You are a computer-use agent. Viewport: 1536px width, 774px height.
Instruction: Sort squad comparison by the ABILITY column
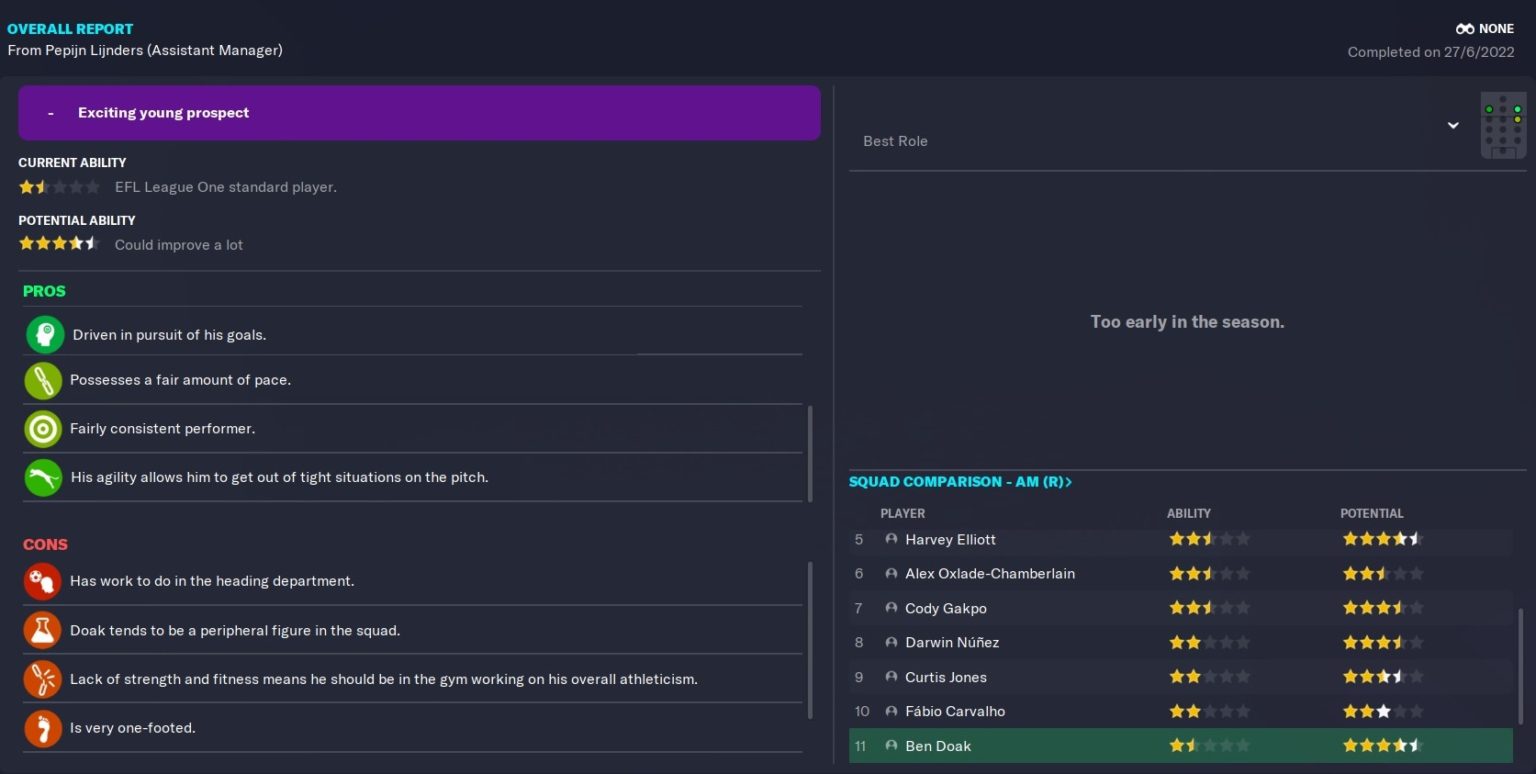pos(1188,513)
